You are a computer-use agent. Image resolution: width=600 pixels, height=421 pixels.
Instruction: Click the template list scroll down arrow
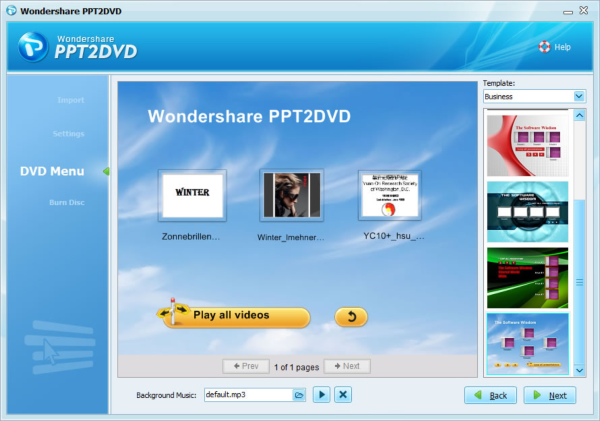coord(580,370)
